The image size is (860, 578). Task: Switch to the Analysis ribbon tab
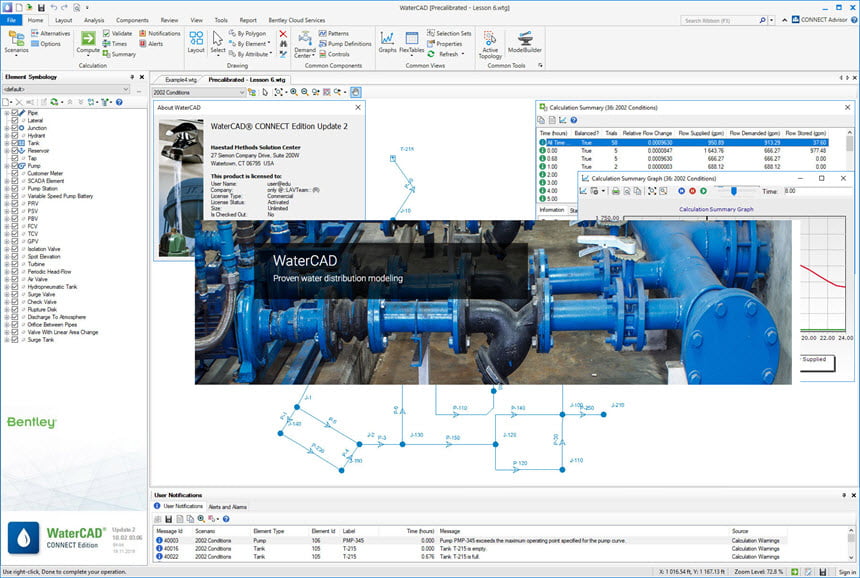[94, 20]
